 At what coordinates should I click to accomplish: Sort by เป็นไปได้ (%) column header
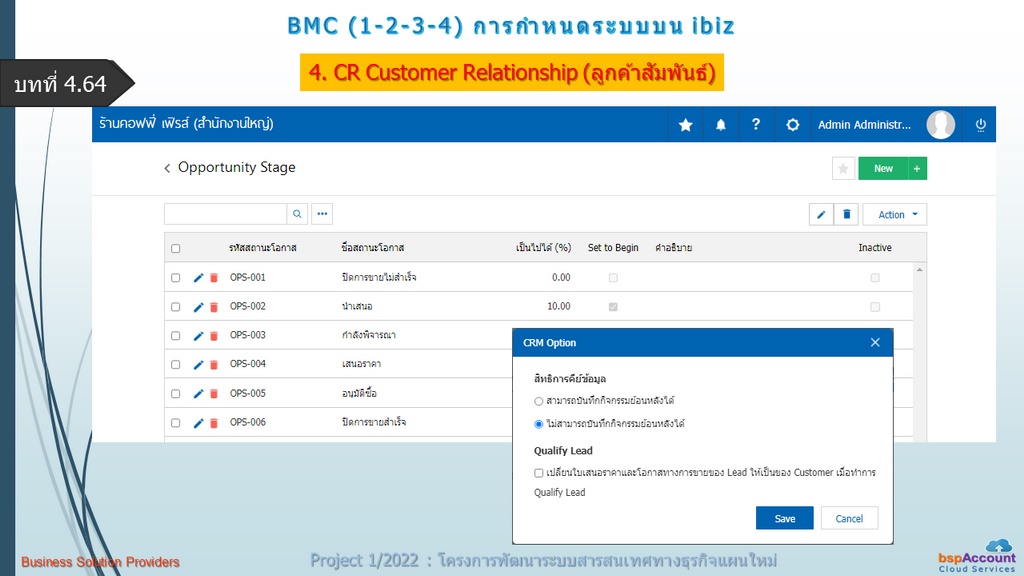pyautogui.click(x=543, y=248)
